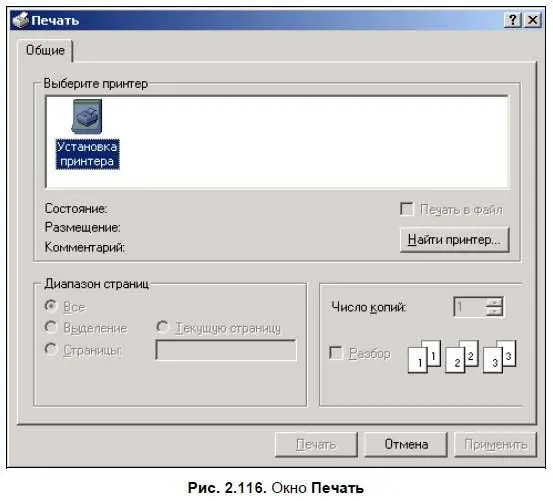Switch to the Общие tab
The width and height of the screenshot is (553, 501).
(45, 50)
